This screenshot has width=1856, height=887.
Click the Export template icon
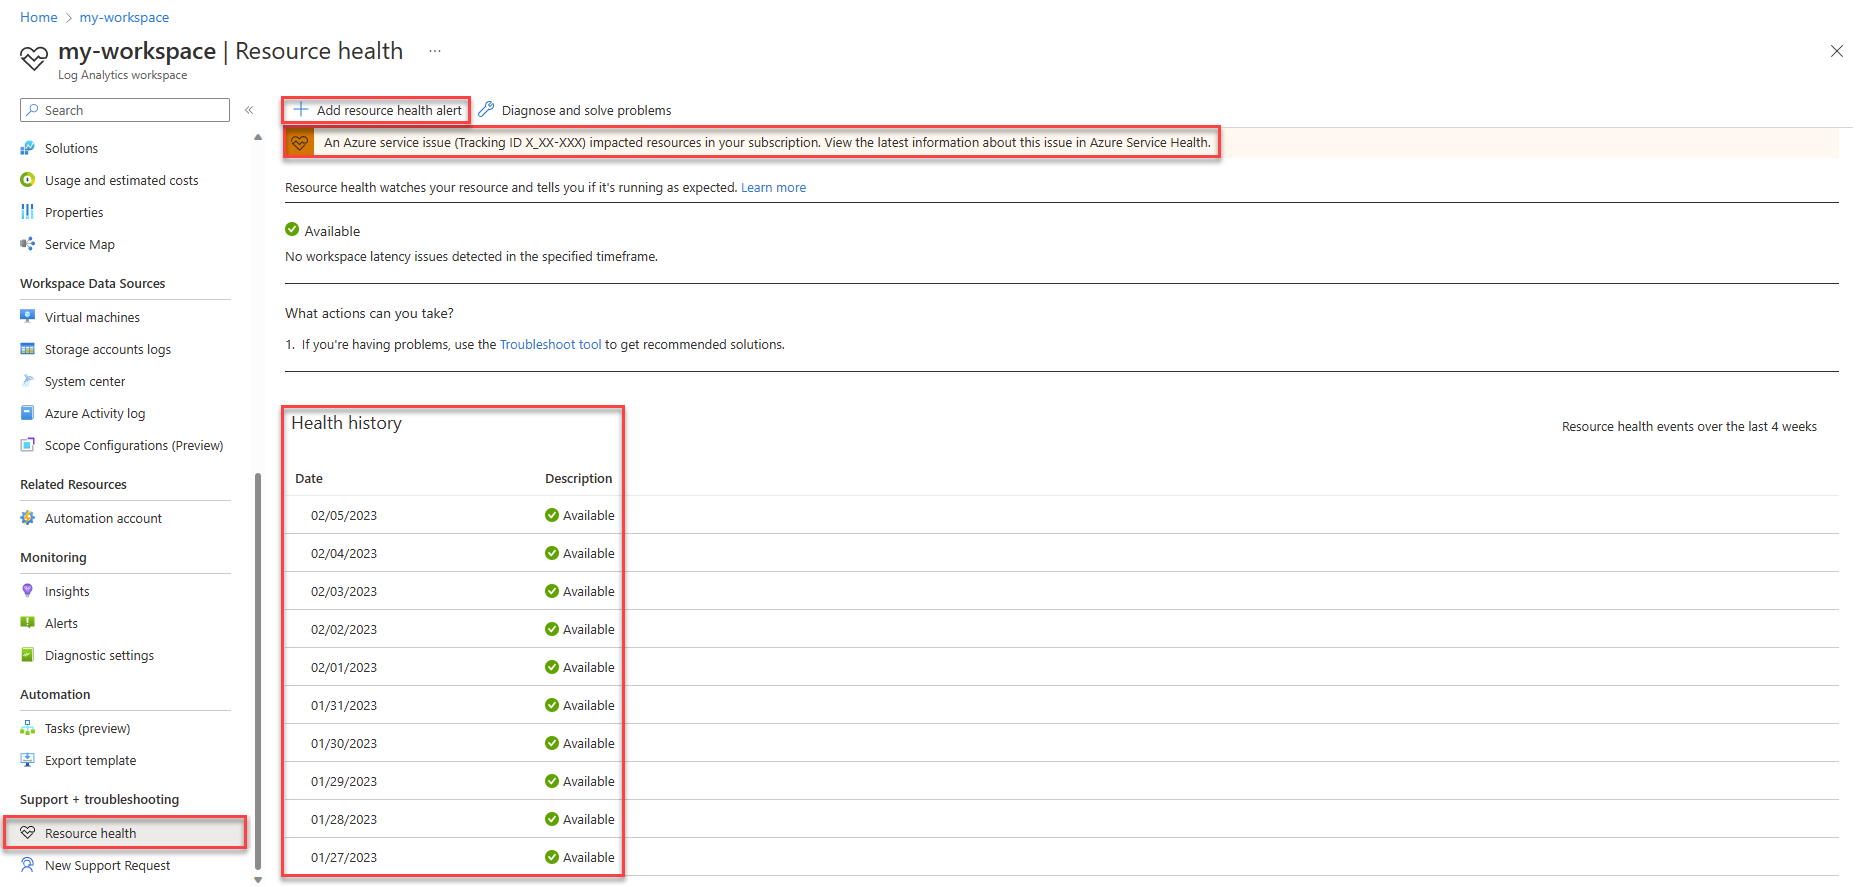[28, 760]
